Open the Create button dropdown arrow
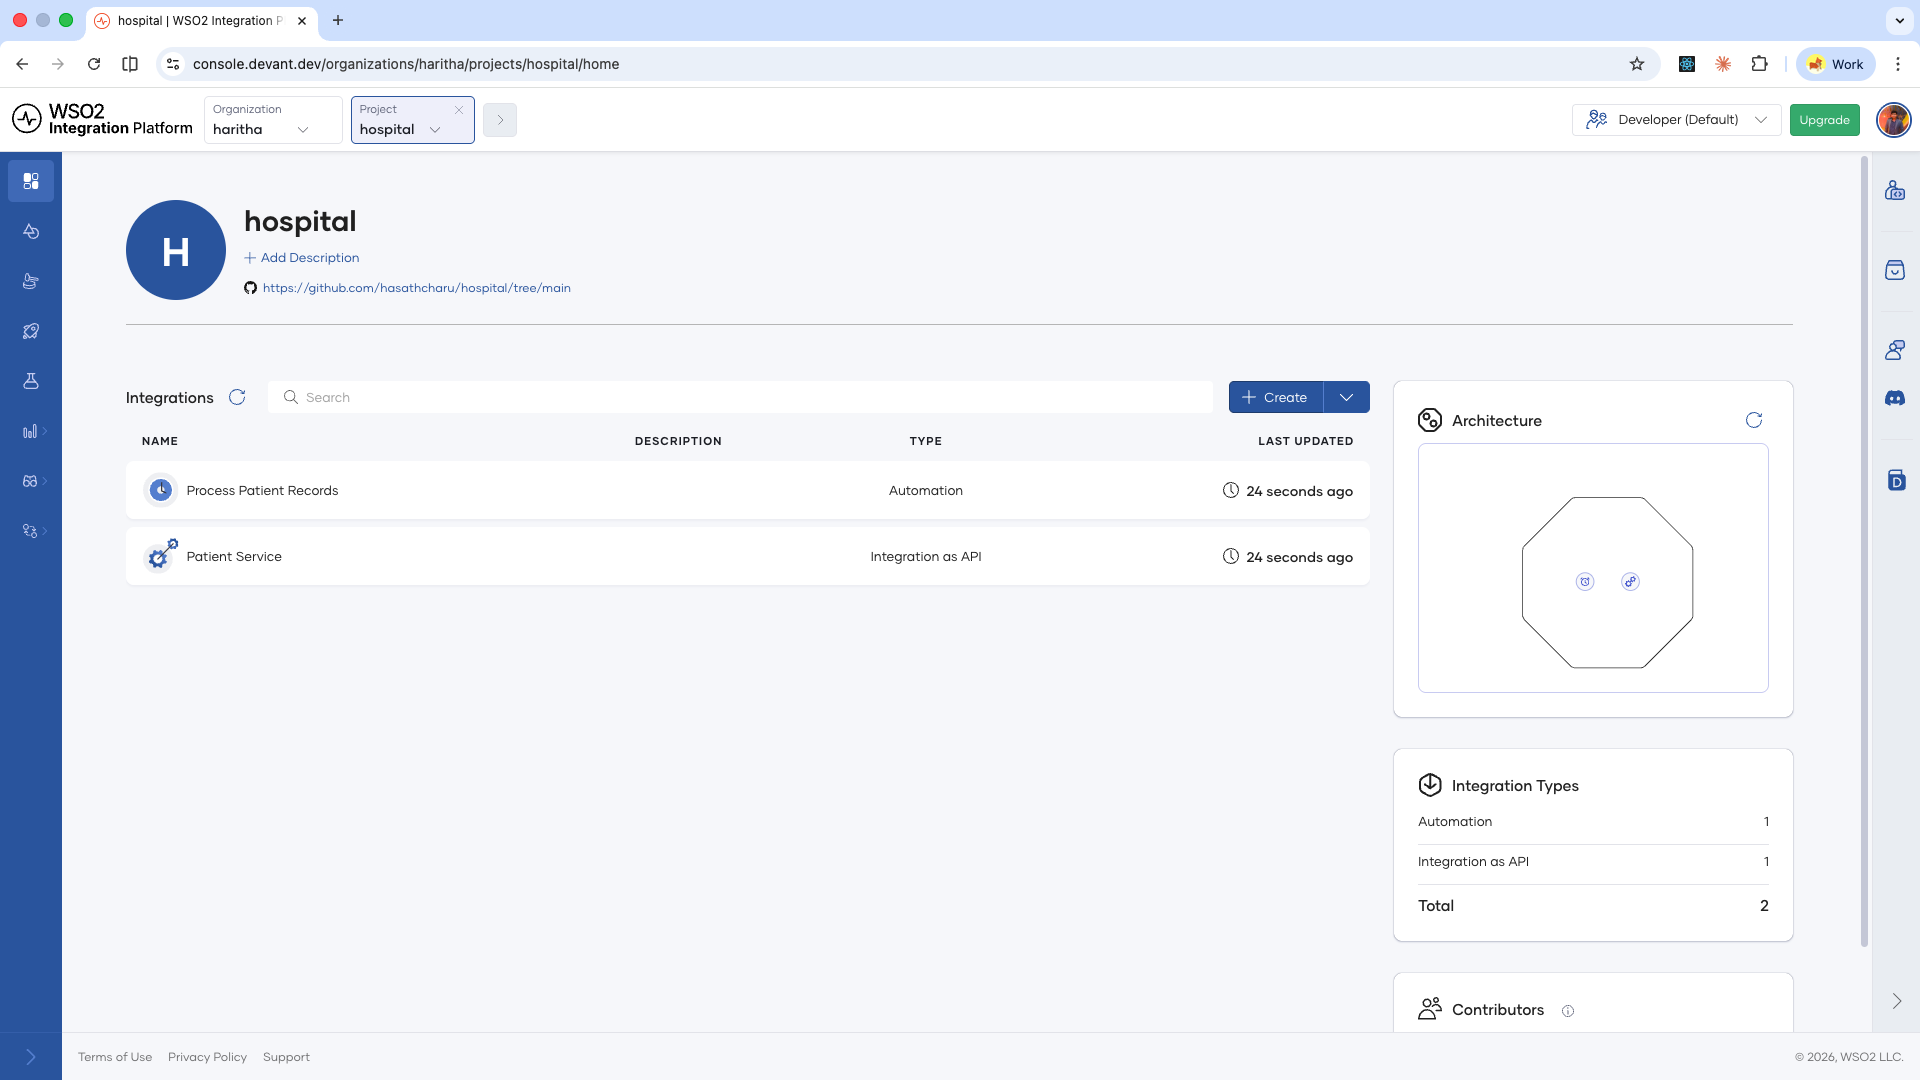 [1346, 397]
